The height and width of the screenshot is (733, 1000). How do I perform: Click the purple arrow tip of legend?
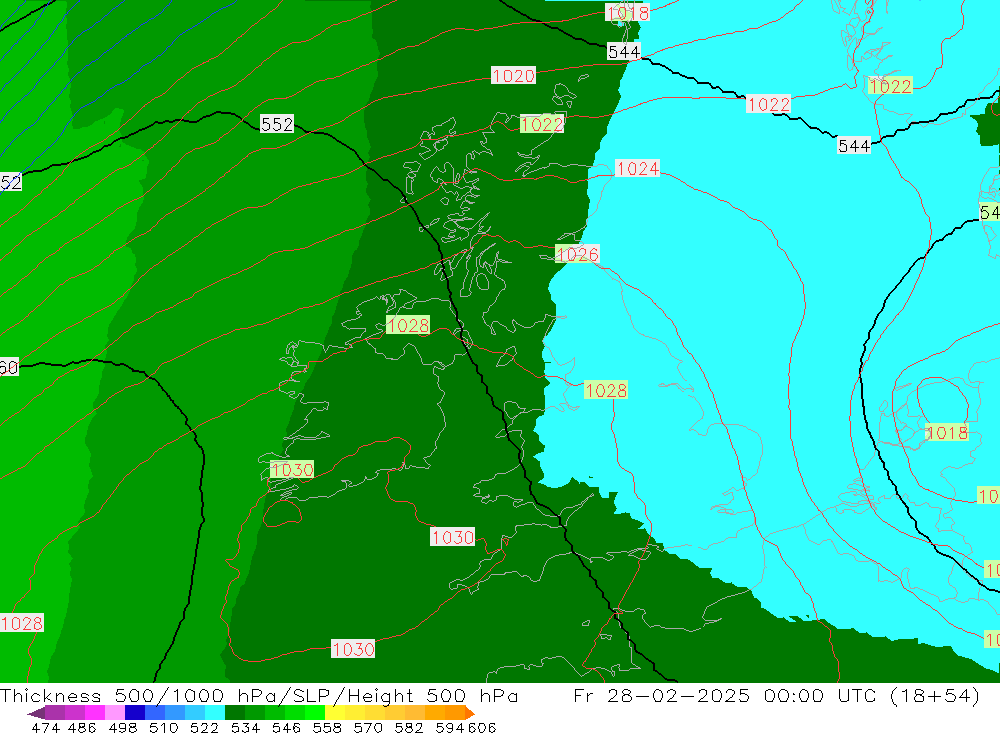coord(36,713)
